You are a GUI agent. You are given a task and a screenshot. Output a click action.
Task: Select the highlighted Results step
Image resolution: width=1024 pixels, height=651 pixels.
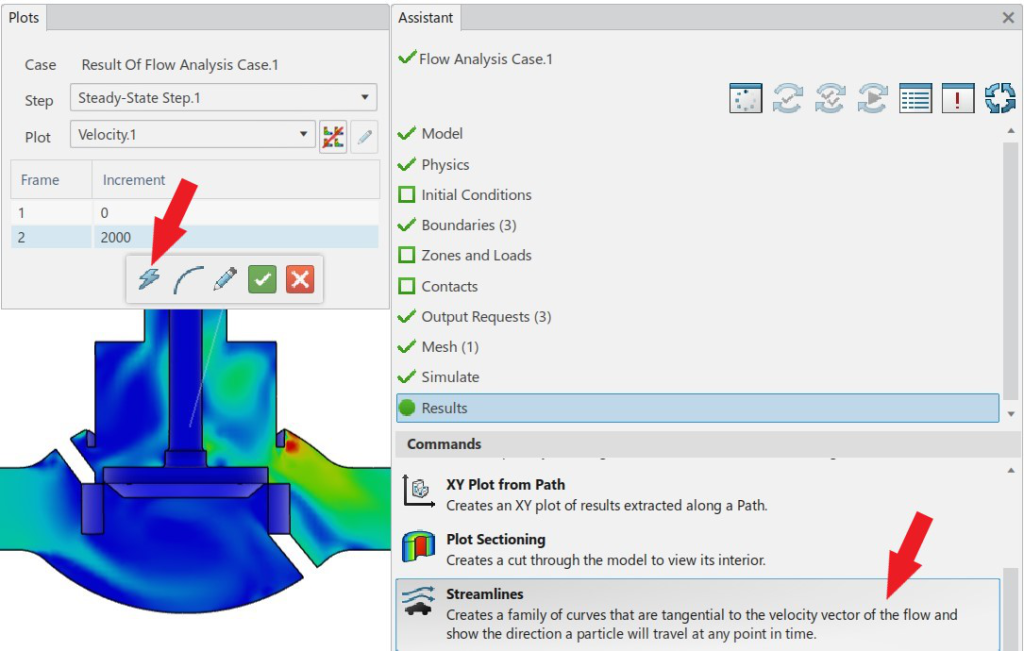point(698,408)
